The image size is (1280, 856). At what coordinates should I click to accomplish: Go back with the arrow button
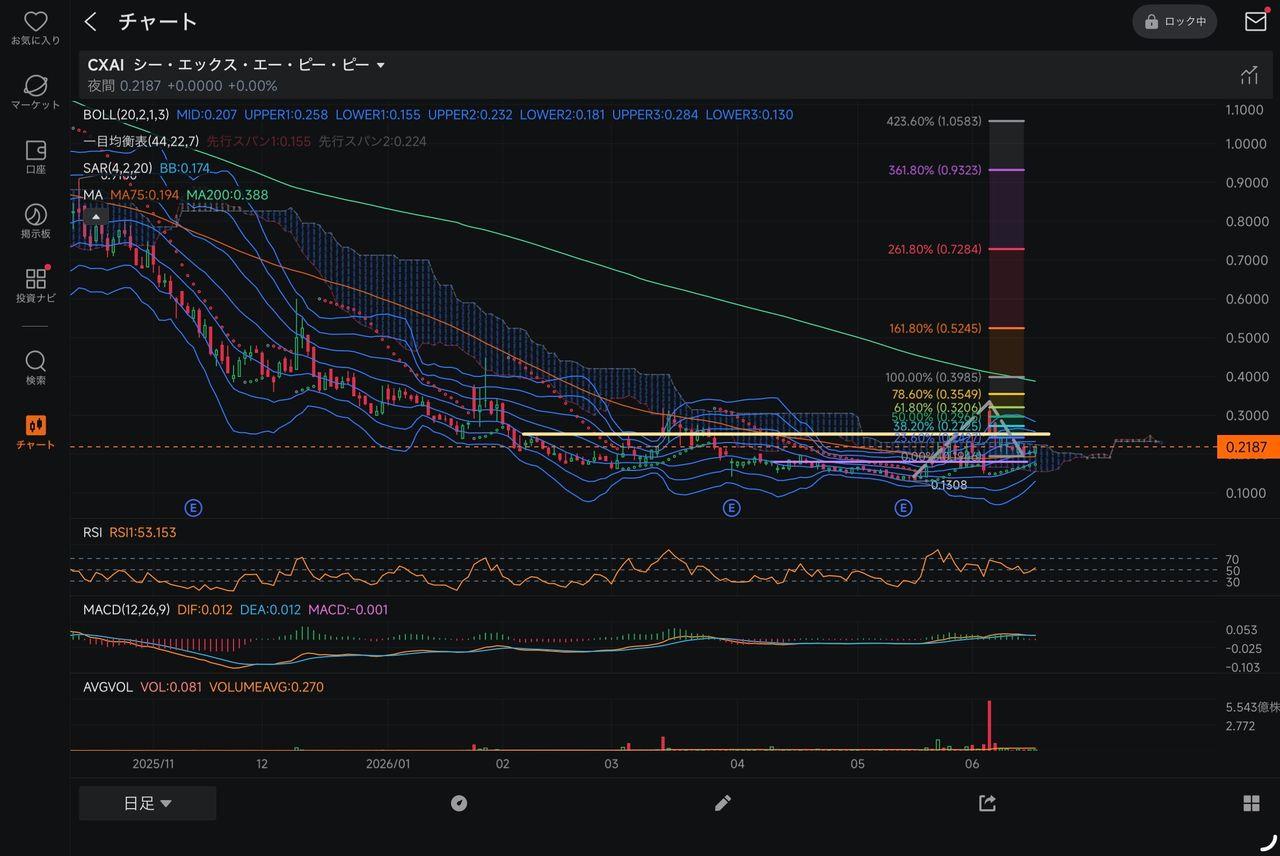coord(91,21)
